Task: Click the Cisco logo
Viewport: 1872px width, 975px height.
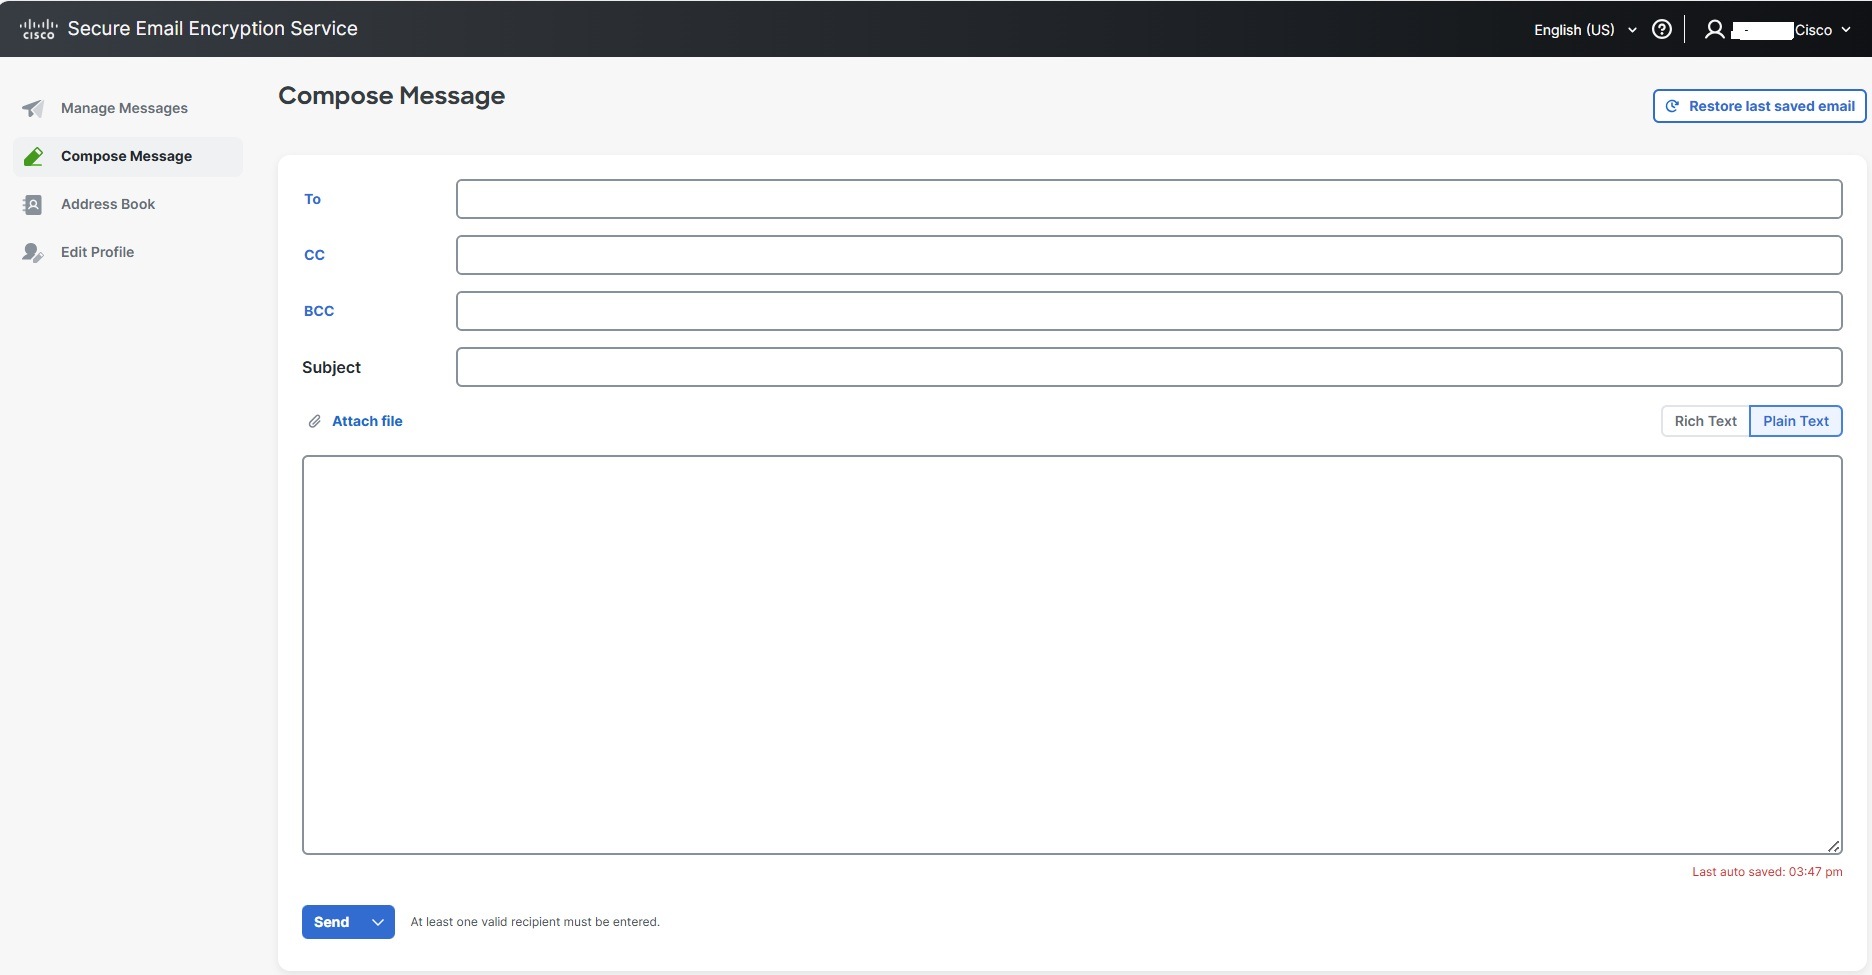Action: pyautogui.click(x=38, y=27)
